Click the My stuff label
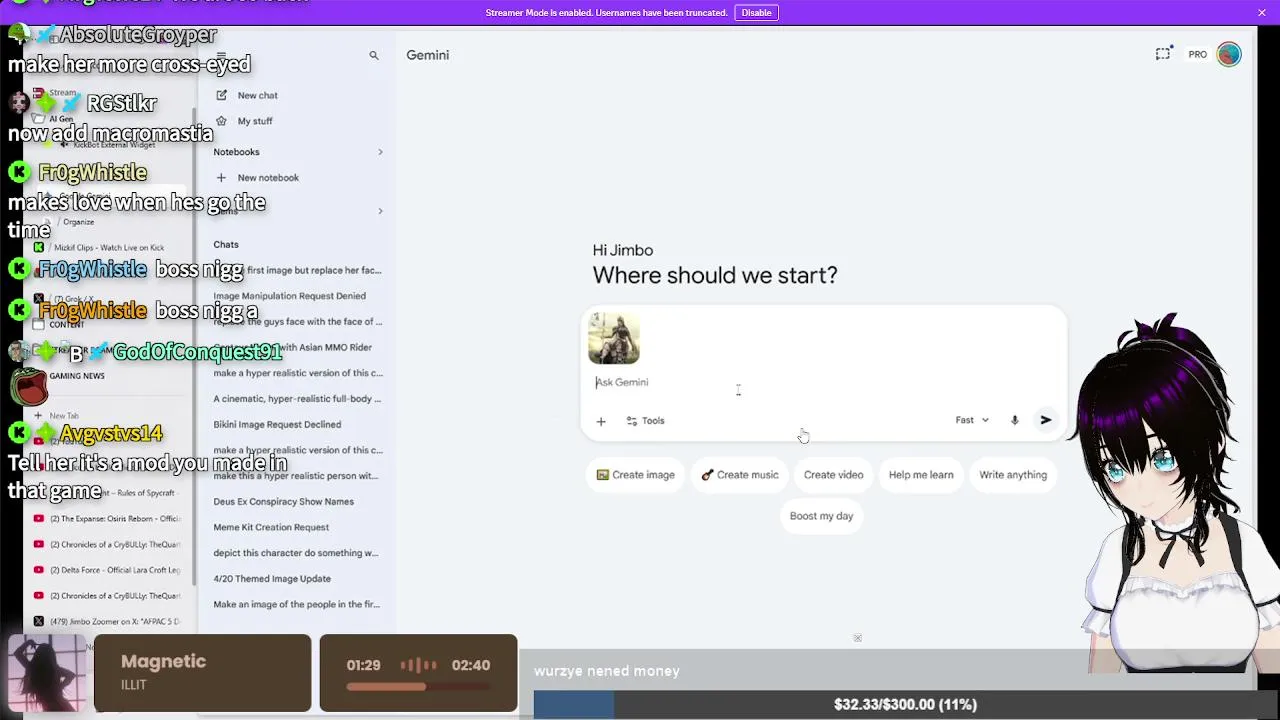The image size is (1280, 720). [x=255, y=121]
